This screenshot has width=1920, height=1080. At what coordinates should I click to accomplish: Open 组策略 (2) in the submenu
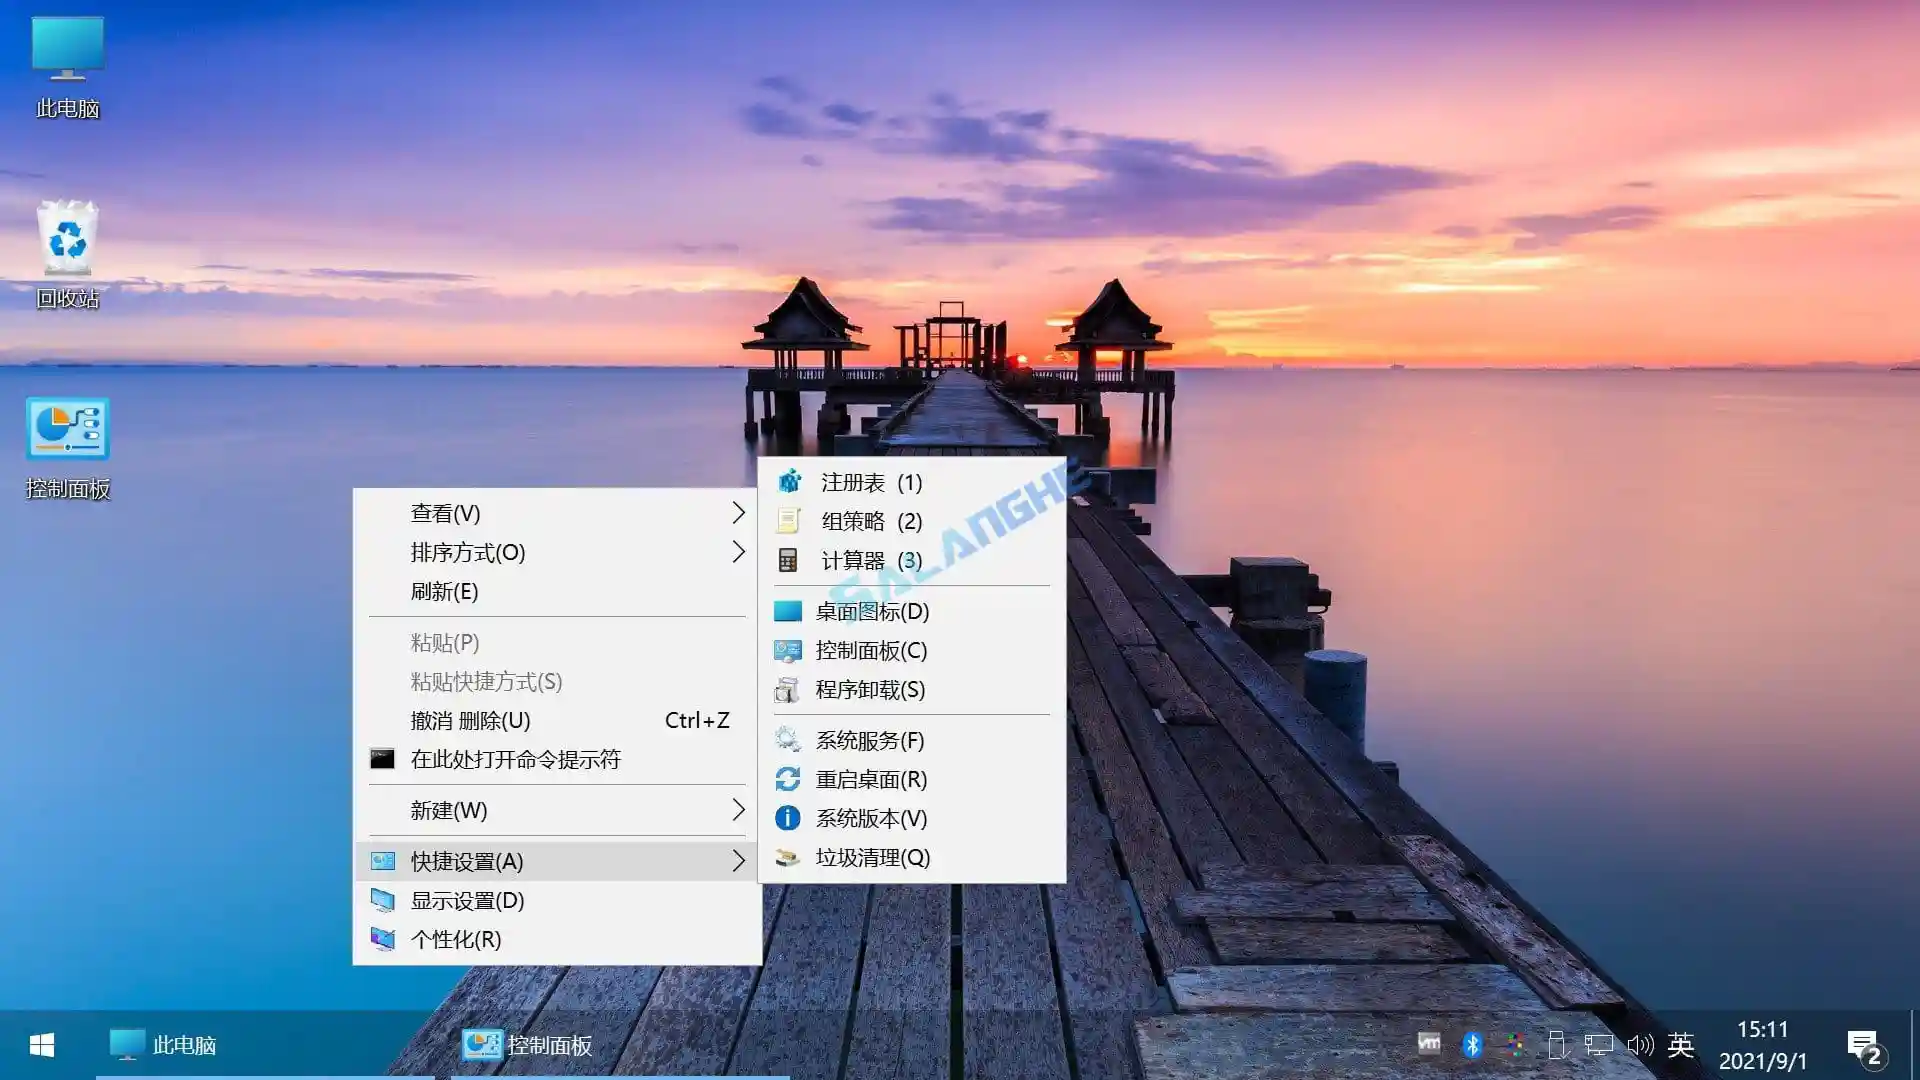[x=911, y=521]
